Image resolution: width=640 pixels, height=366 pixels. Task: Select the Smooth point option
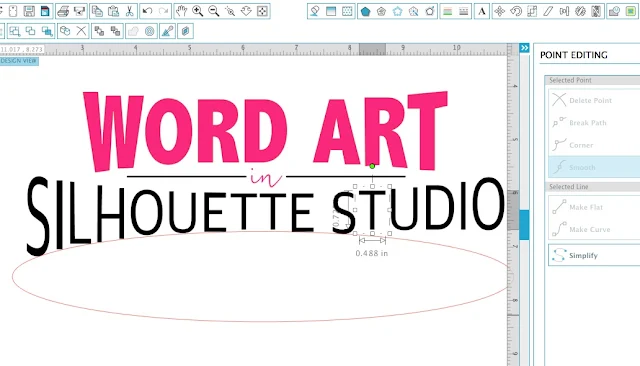pyautogui.click(x=594, y=167)
